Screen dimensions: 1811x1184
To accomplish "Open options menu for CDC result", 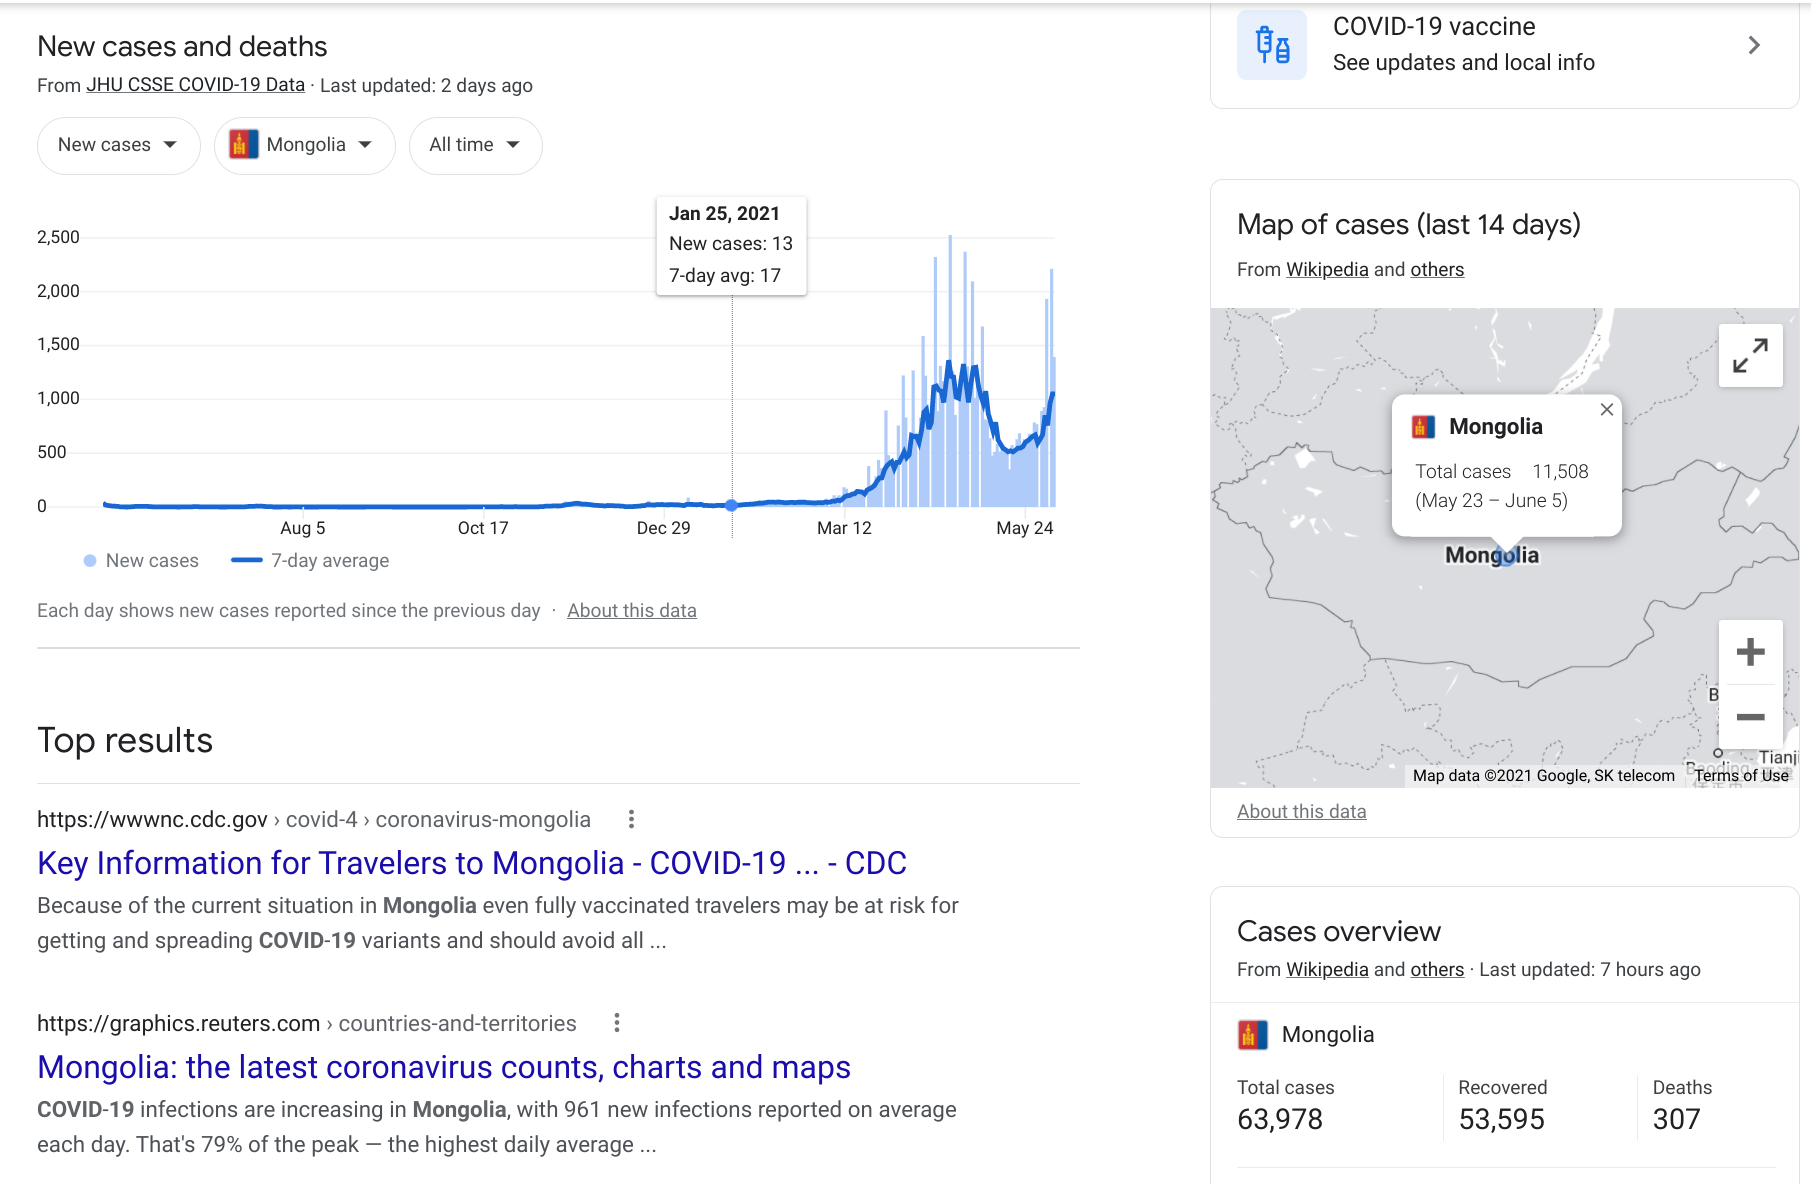I will click(x=631, y=820).
